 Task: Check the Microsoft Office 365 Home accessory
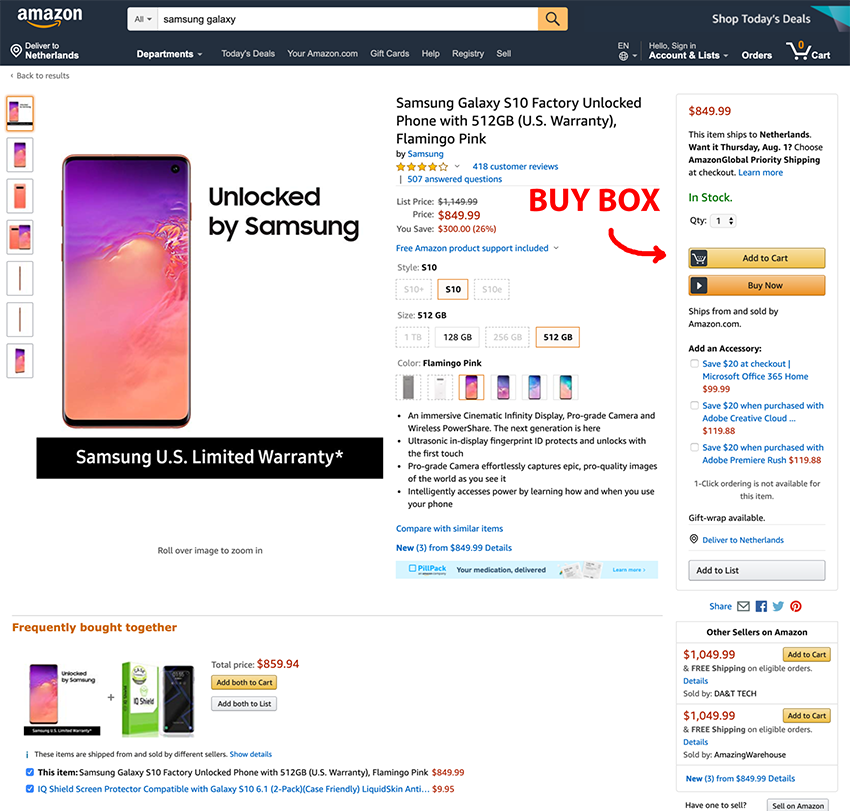pos(694,364)
